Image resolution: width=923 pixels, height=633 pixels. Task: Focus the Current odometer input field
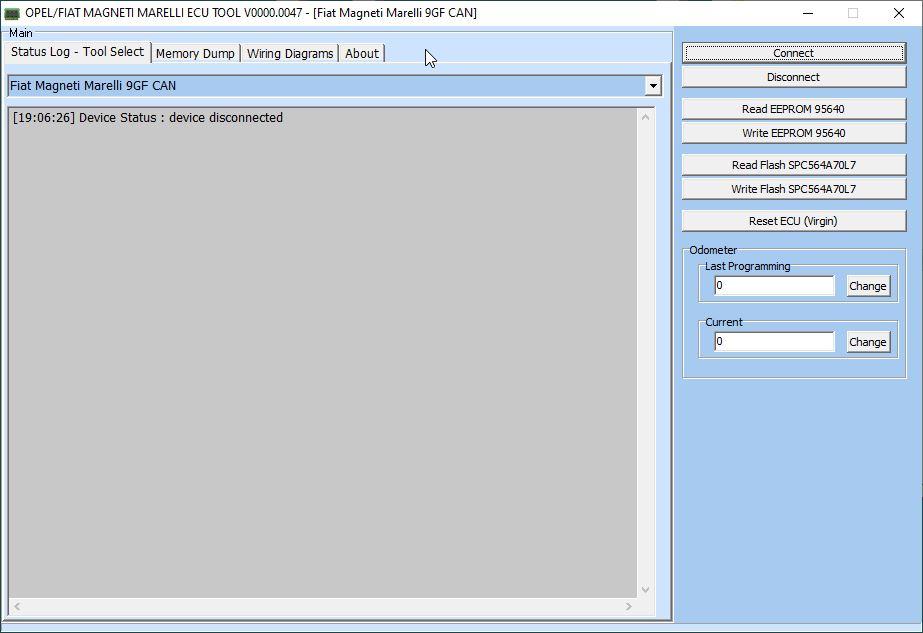click(x=775, y=342)
